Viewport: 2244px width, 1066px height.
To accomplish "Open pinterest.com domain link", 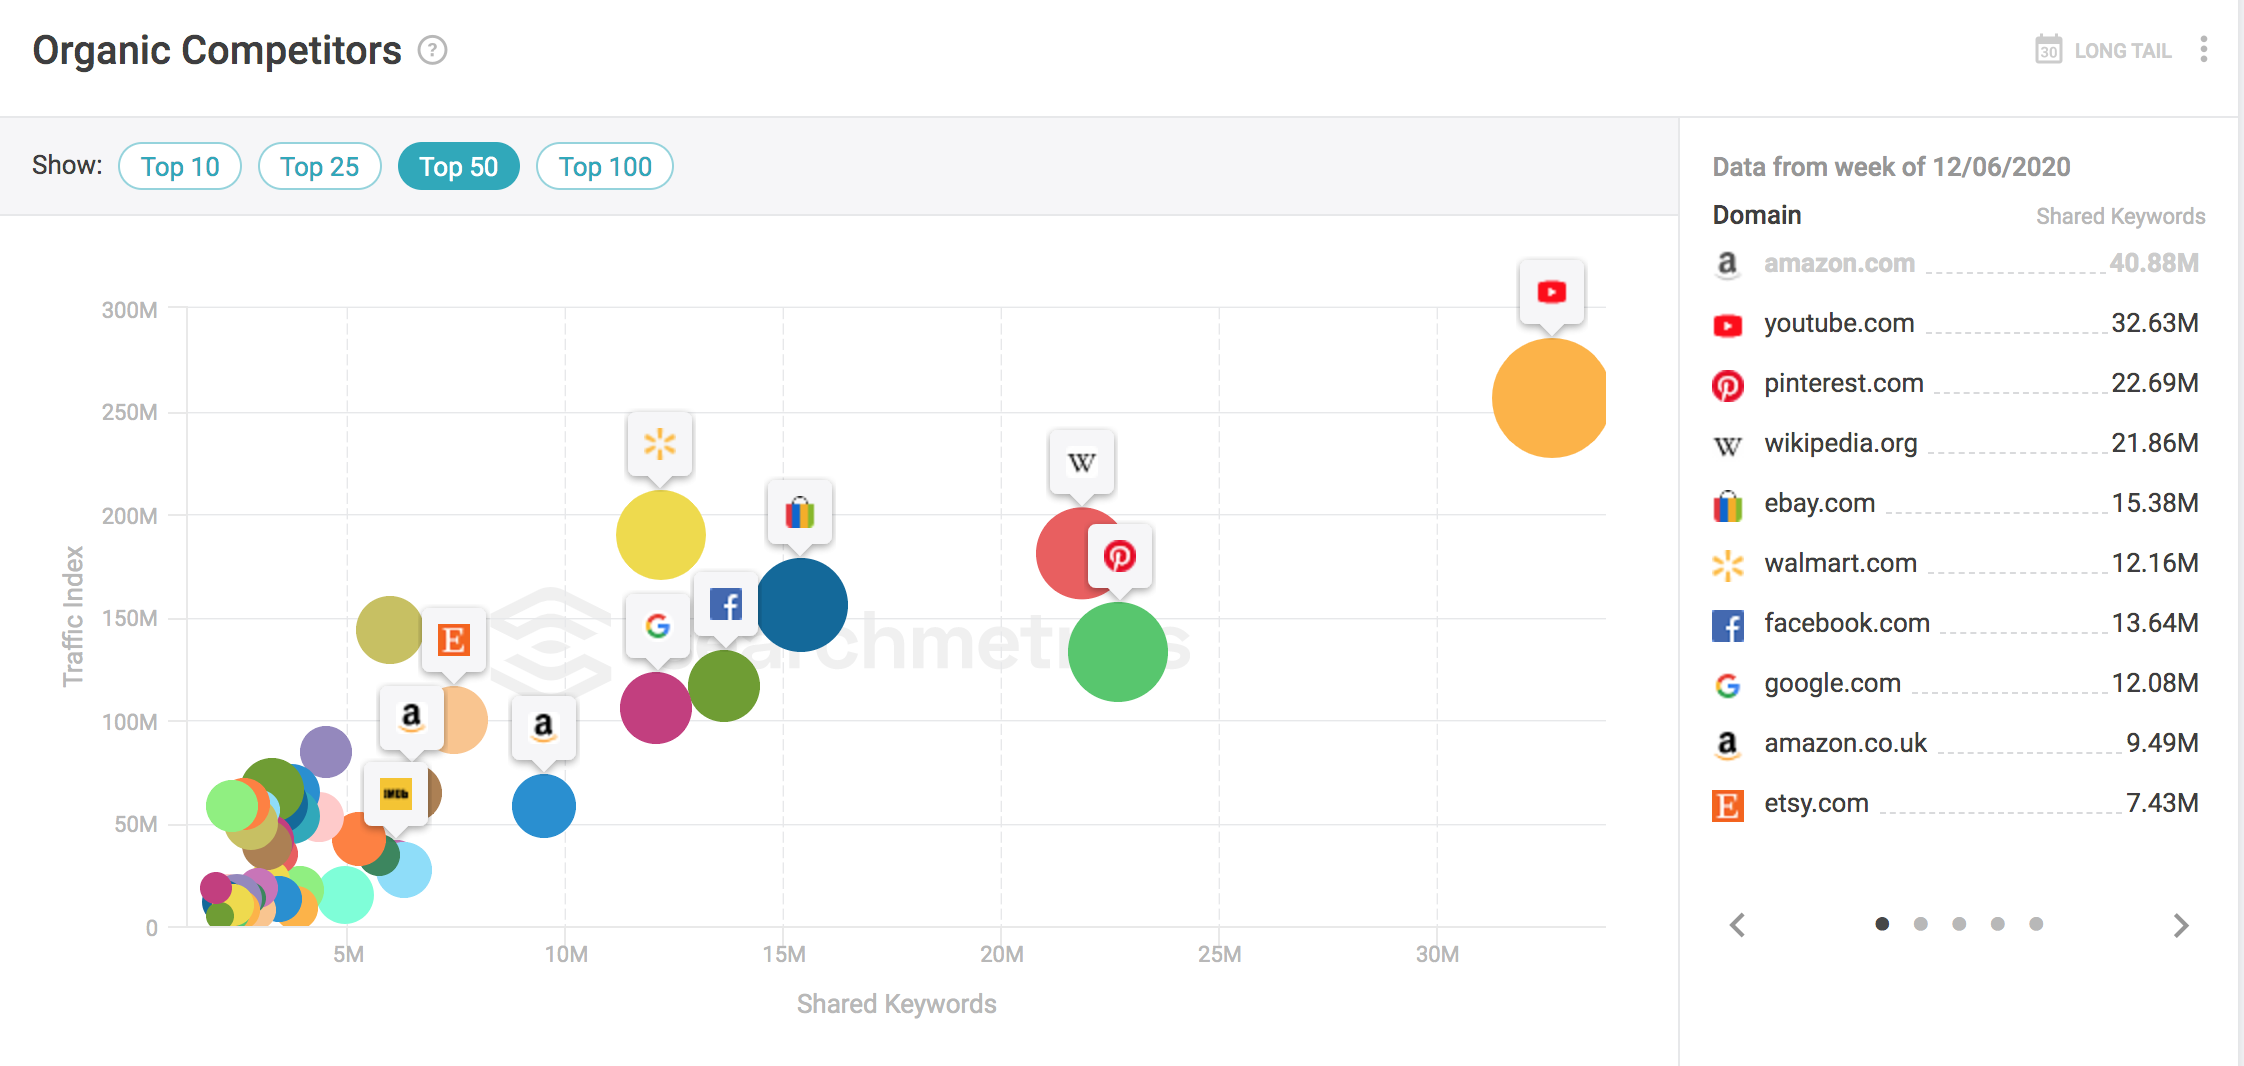I will point(1843,383).
